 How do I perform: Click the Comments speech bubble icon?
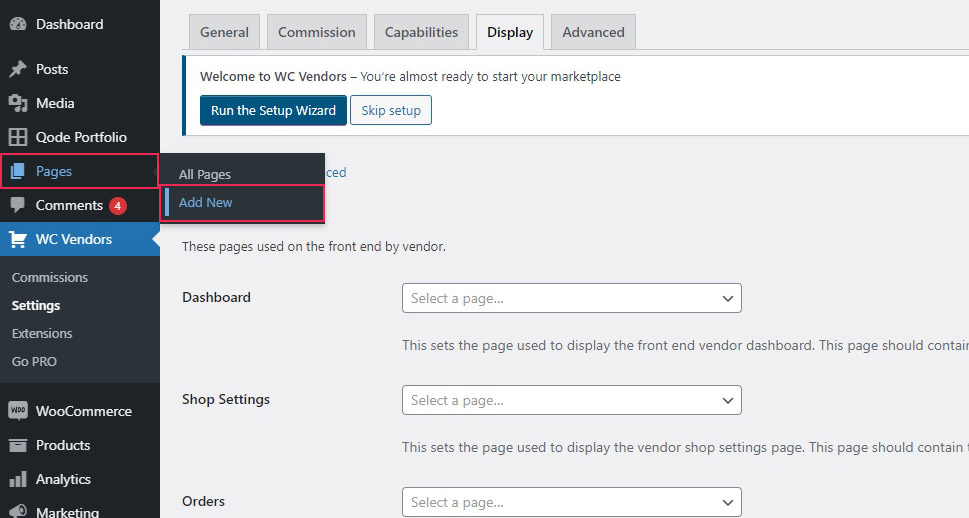point(18,205)
